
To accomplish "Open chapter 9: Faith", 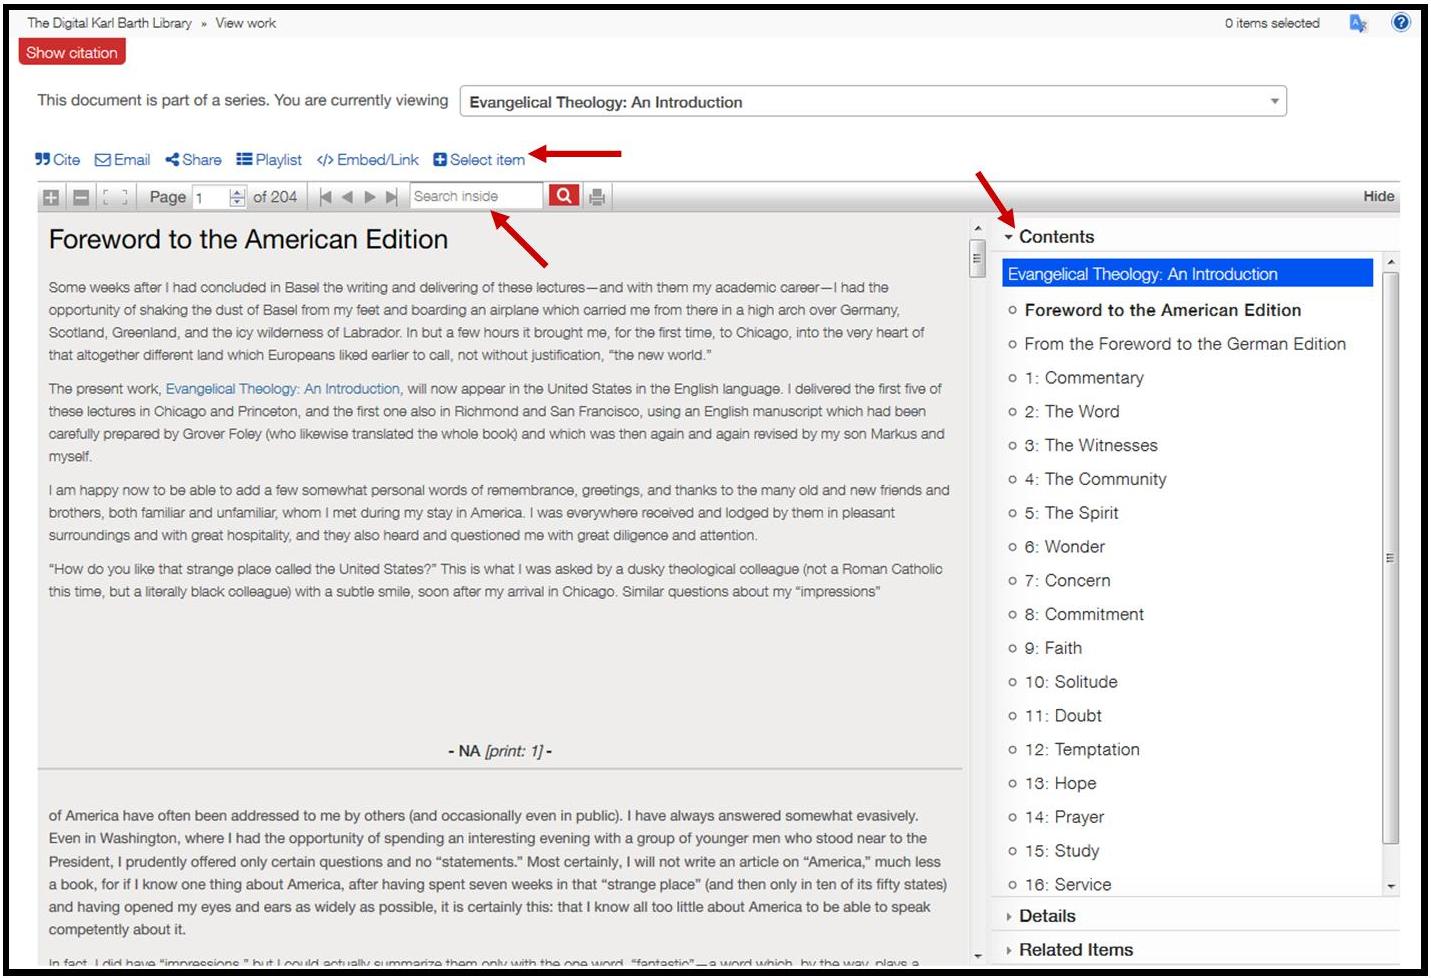I will [x=1053, y=649].
